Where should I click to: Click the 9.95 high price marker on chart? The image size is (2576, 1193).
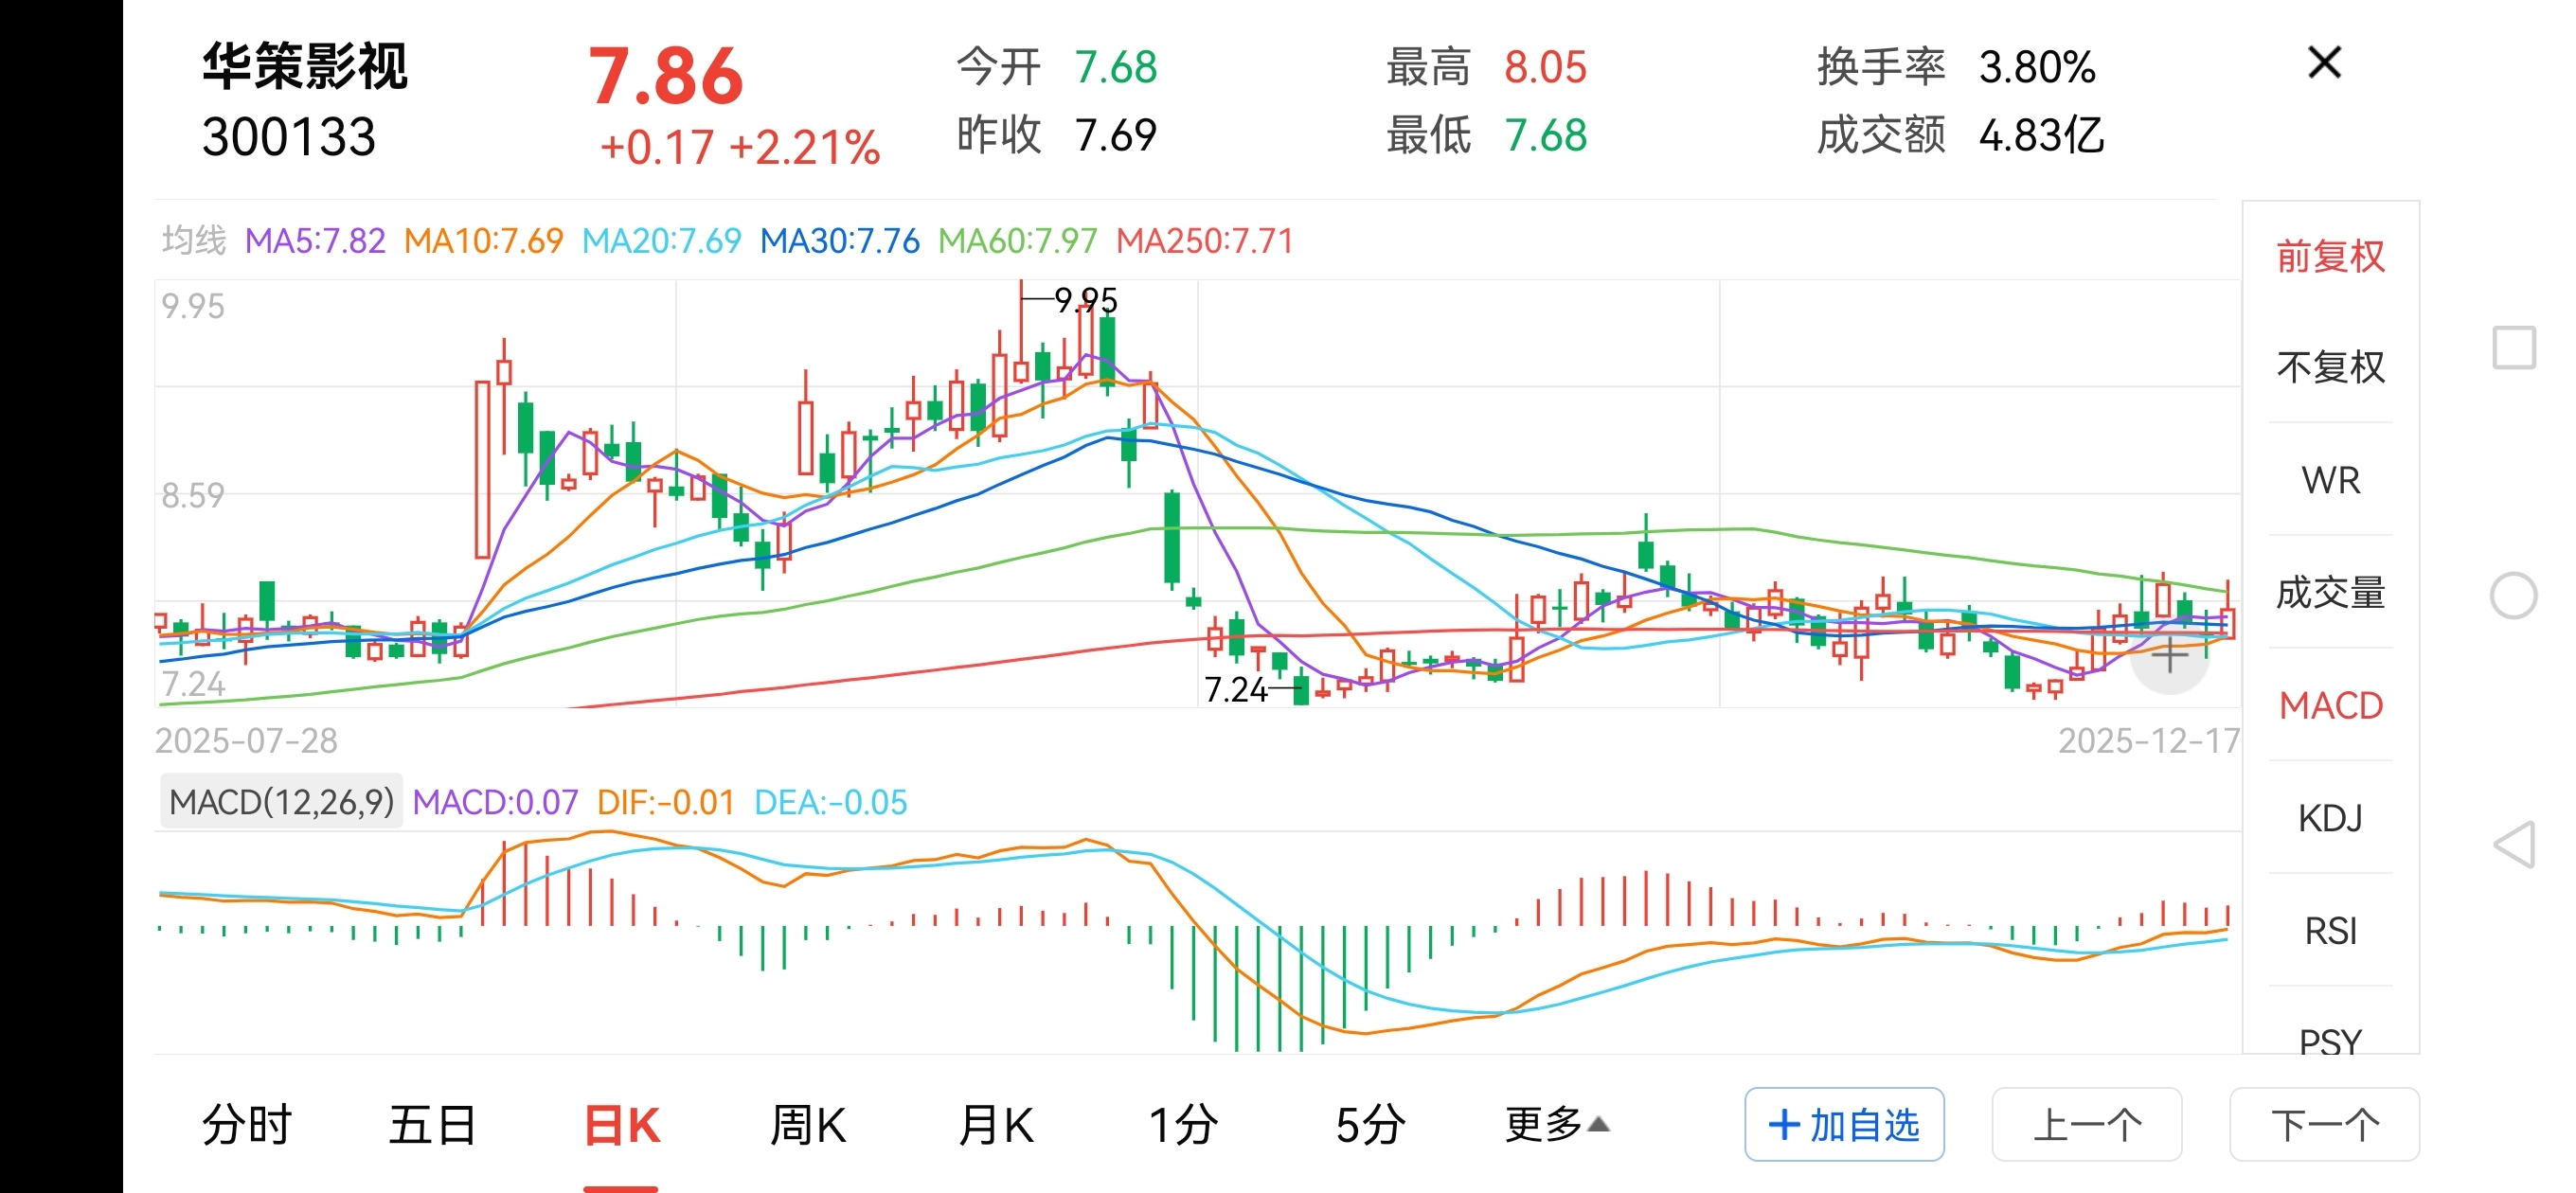pyautogui.click(x=1085, y=299)
